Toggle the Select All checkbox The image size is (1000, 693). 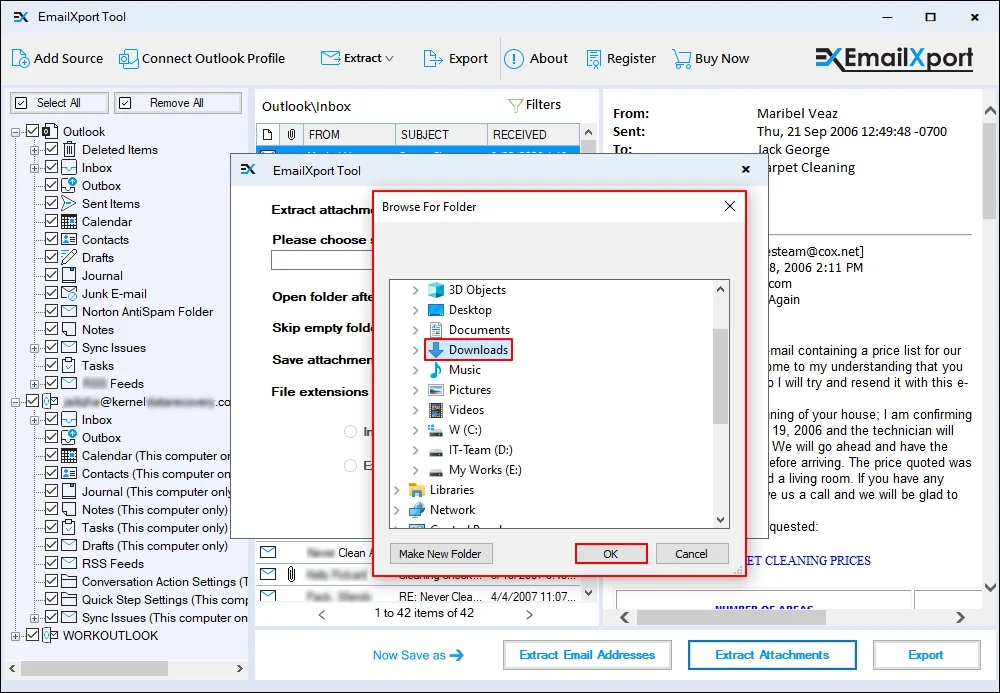point(21,103)
